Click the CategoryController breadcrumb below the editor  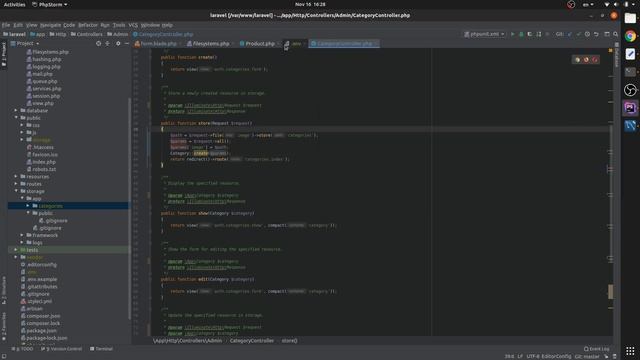pyautogui.click(x=251, y=340)
